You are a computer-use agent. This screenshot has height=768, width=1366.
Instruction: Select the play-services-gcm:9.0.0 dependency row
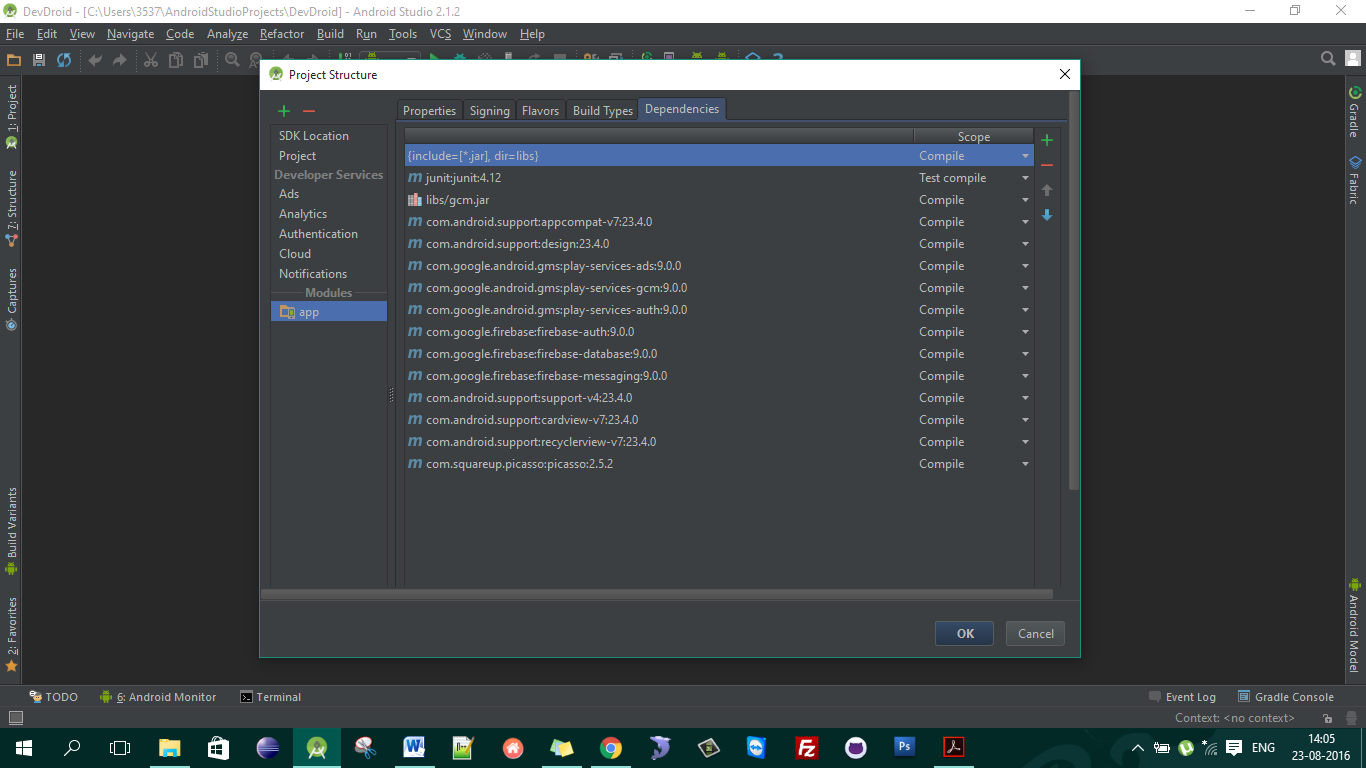719,288
